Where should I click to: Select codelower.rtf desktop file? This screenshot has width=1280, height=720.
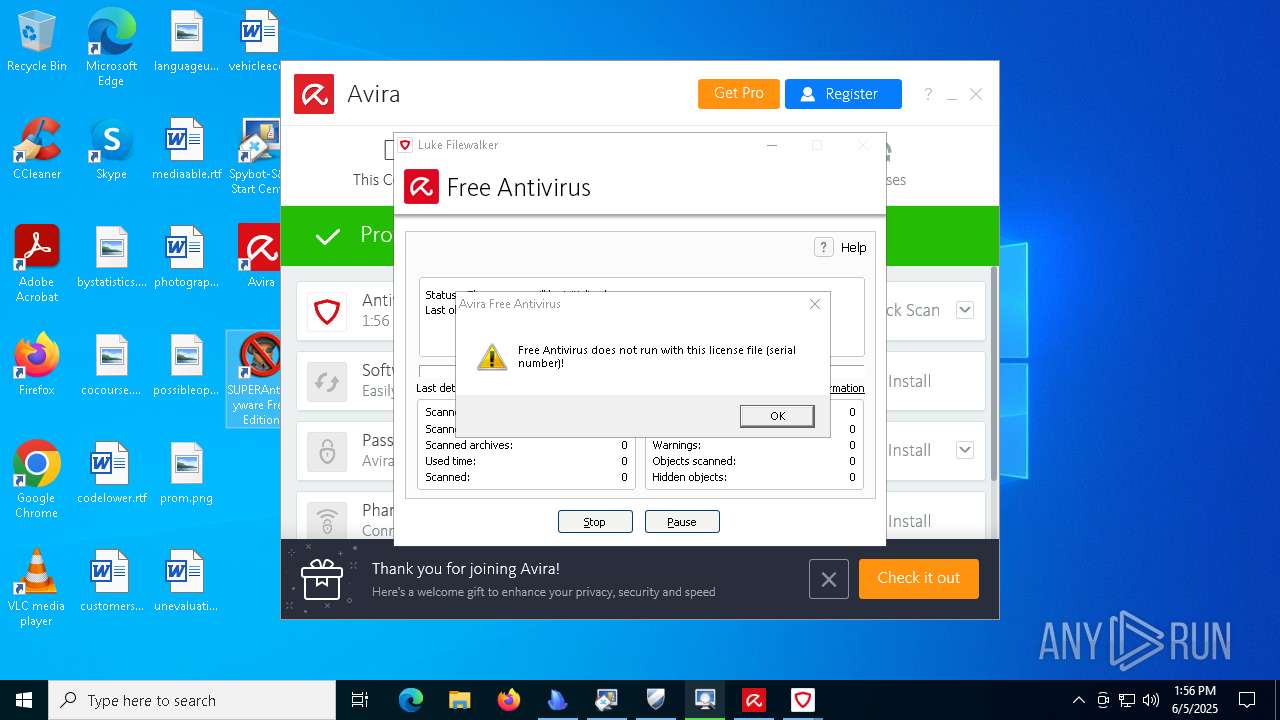coord(111,473)
